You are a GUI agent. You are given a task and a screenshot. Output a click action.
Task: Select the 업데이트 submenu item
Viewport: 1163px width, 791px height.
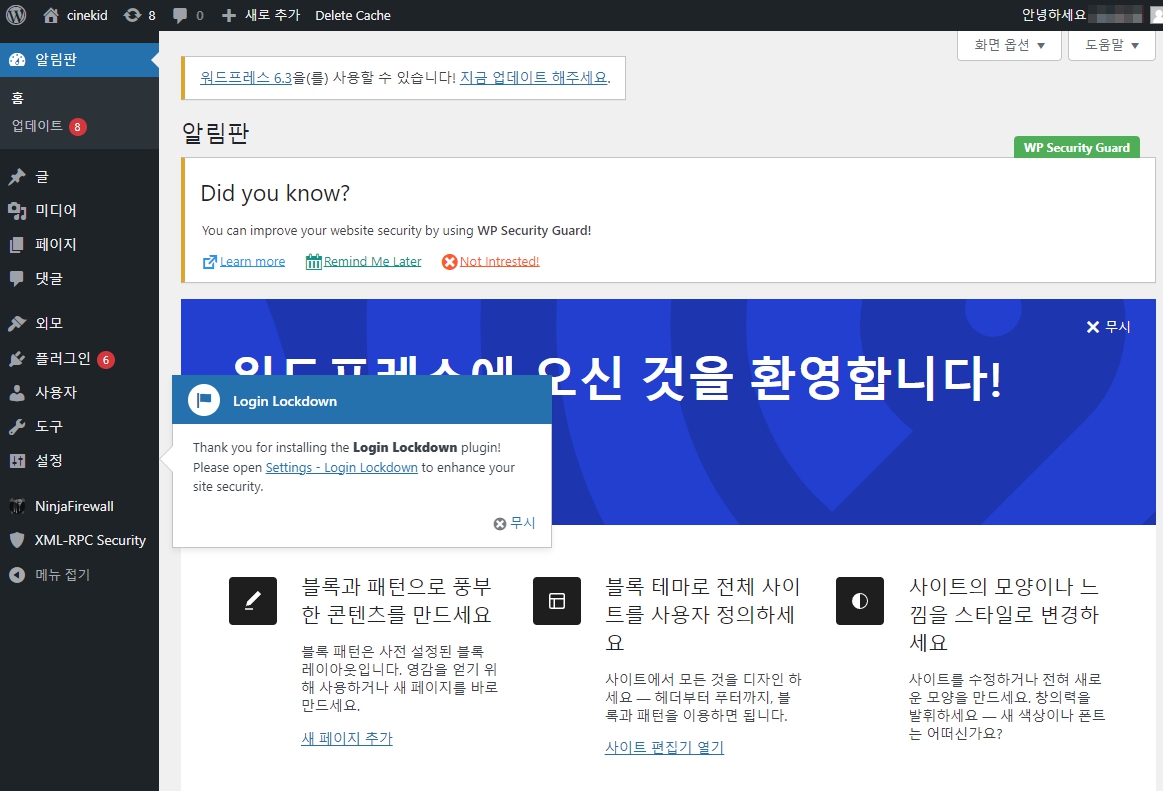(37, 126)
